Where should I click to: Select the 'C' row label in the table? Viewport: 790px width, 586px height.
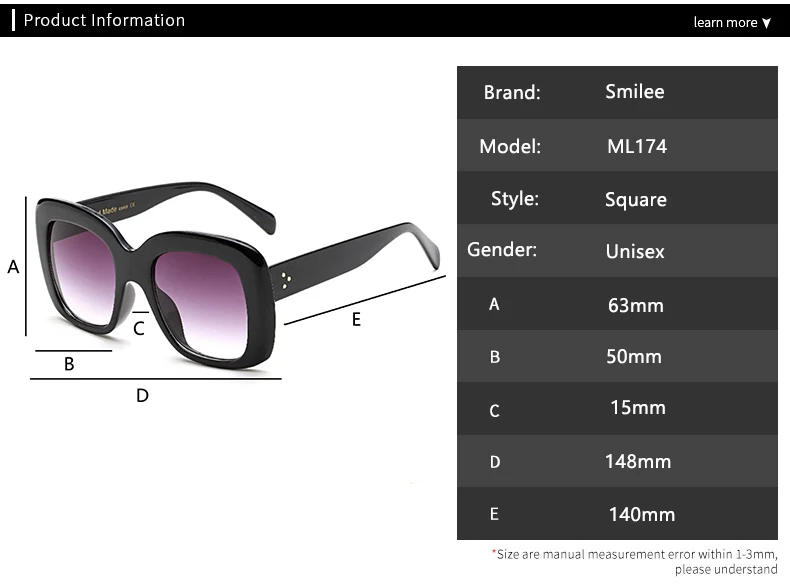(x=494, y=411)
